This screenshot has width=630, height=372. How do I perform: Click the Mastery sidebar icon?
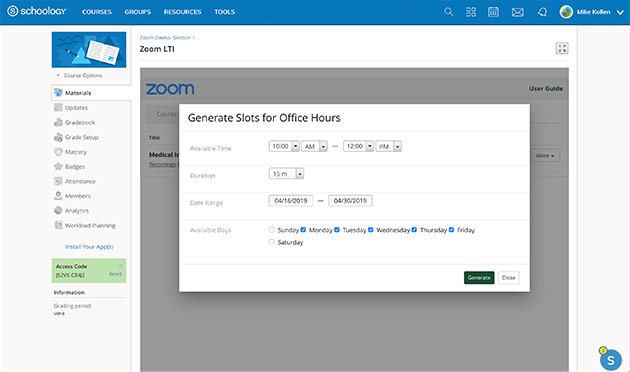pyautogui.click(x=58, y=151)
